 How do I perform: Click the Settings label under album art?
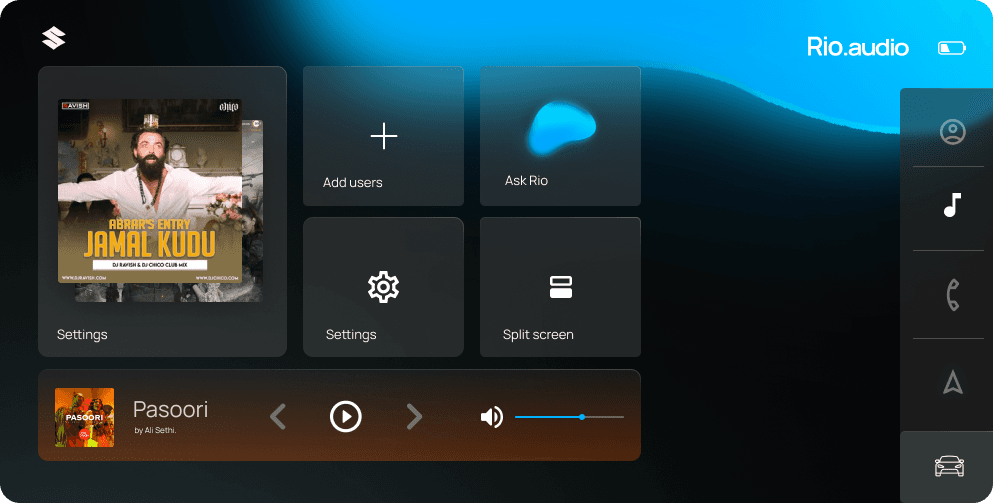(82, 334)
